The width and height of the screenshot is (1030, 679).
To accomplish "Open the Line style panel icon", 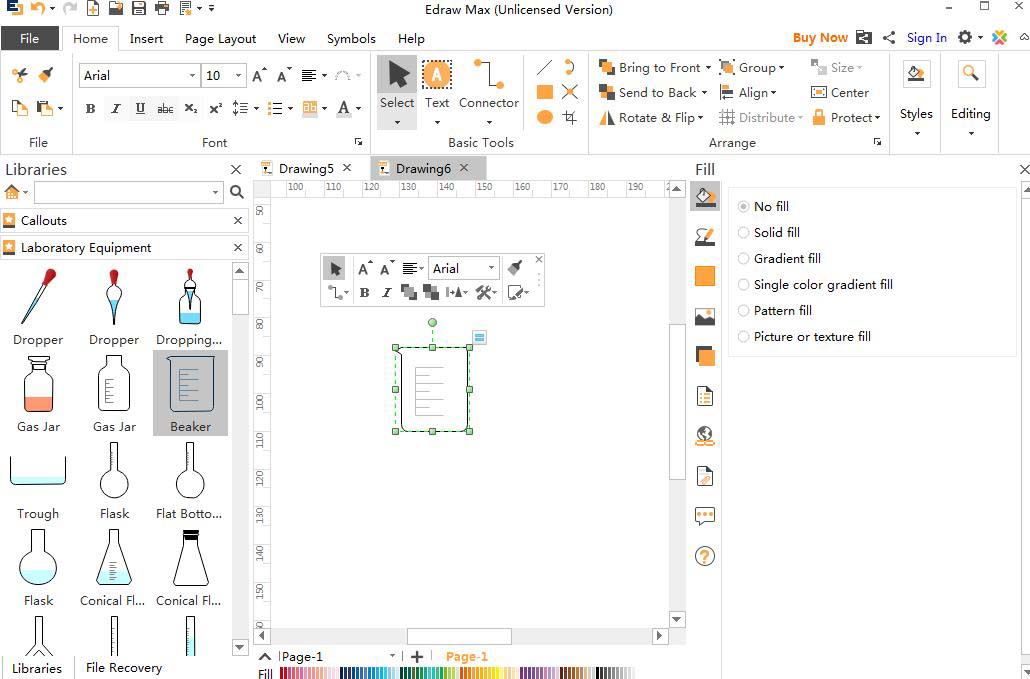I will coord(705,236).
